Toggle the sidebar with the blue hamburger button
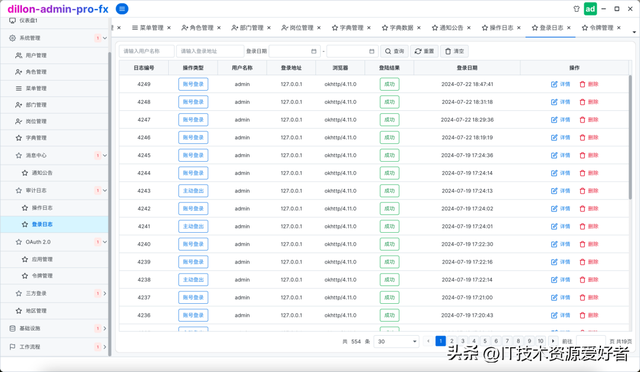Viewport: 640px width, 372px height. (122, 9)
